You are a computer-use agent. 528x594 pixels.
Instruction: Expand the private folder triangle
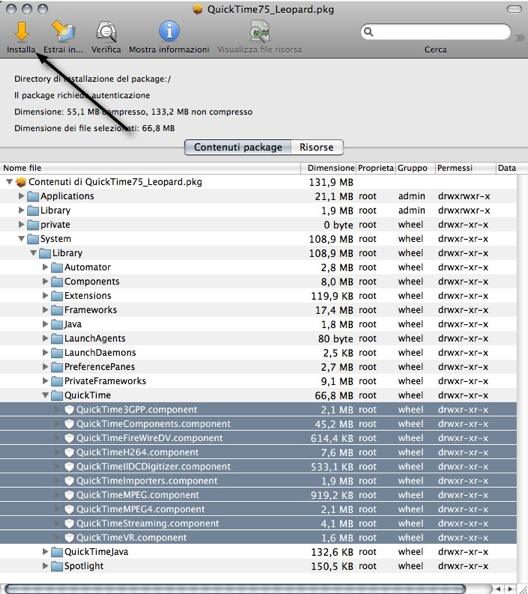(21, 224)
